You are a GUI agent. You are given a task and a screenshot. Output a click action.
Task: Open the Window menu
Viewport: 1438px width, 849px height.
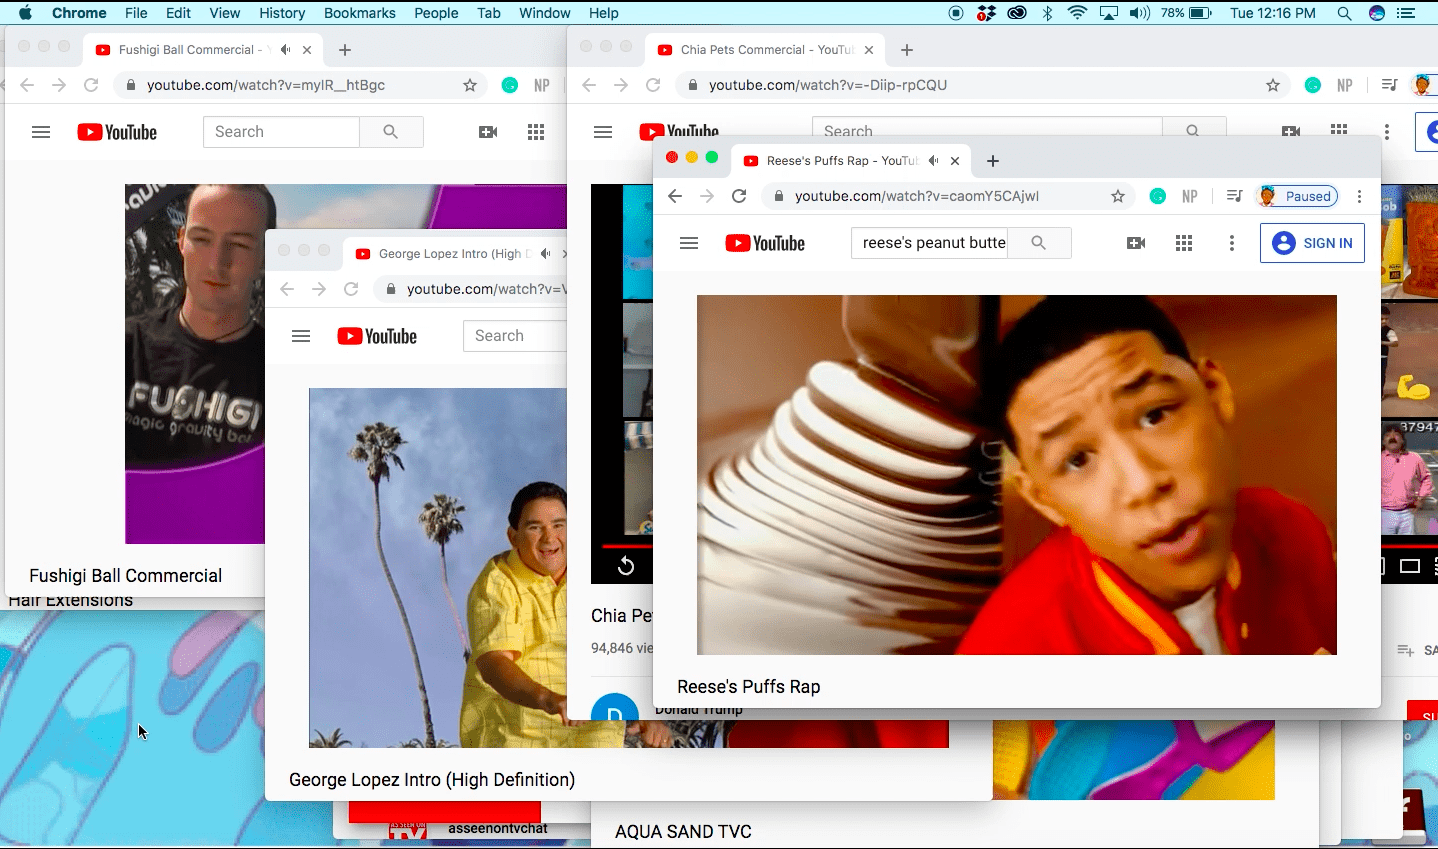[545, 13]
